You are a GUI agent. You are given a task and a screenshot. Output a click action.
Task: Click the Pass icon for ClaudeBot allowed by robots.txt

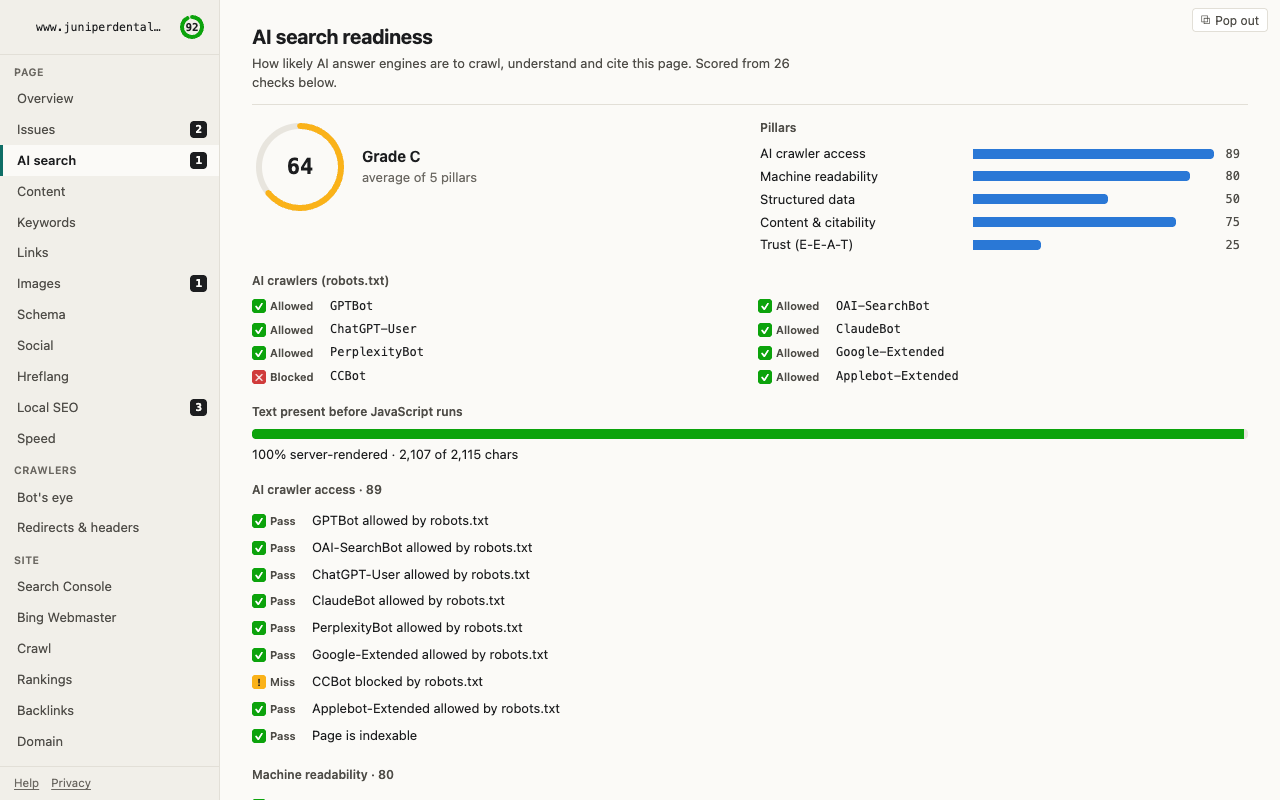pos(259,601)
